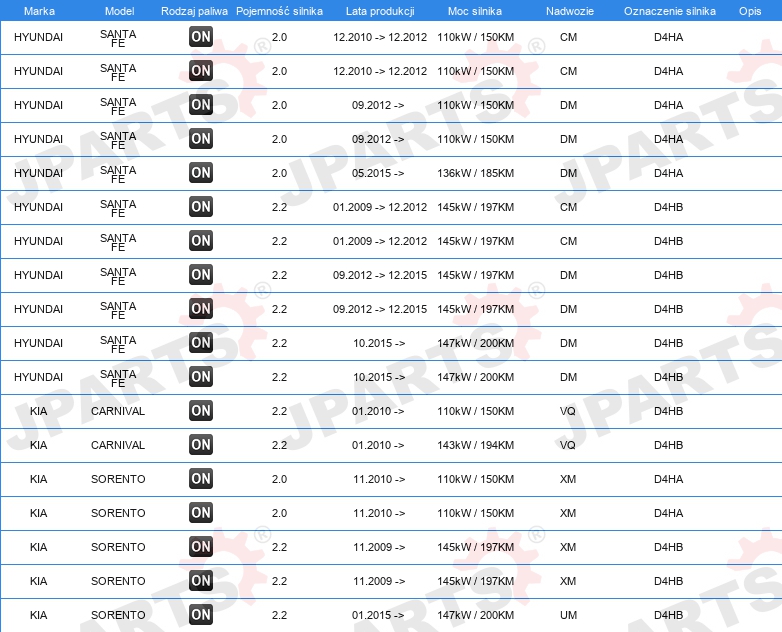The height and width of the screenshot is (632, 782).
Task: Click VQ in the 143kW / 194KM row
Action: 568,445
